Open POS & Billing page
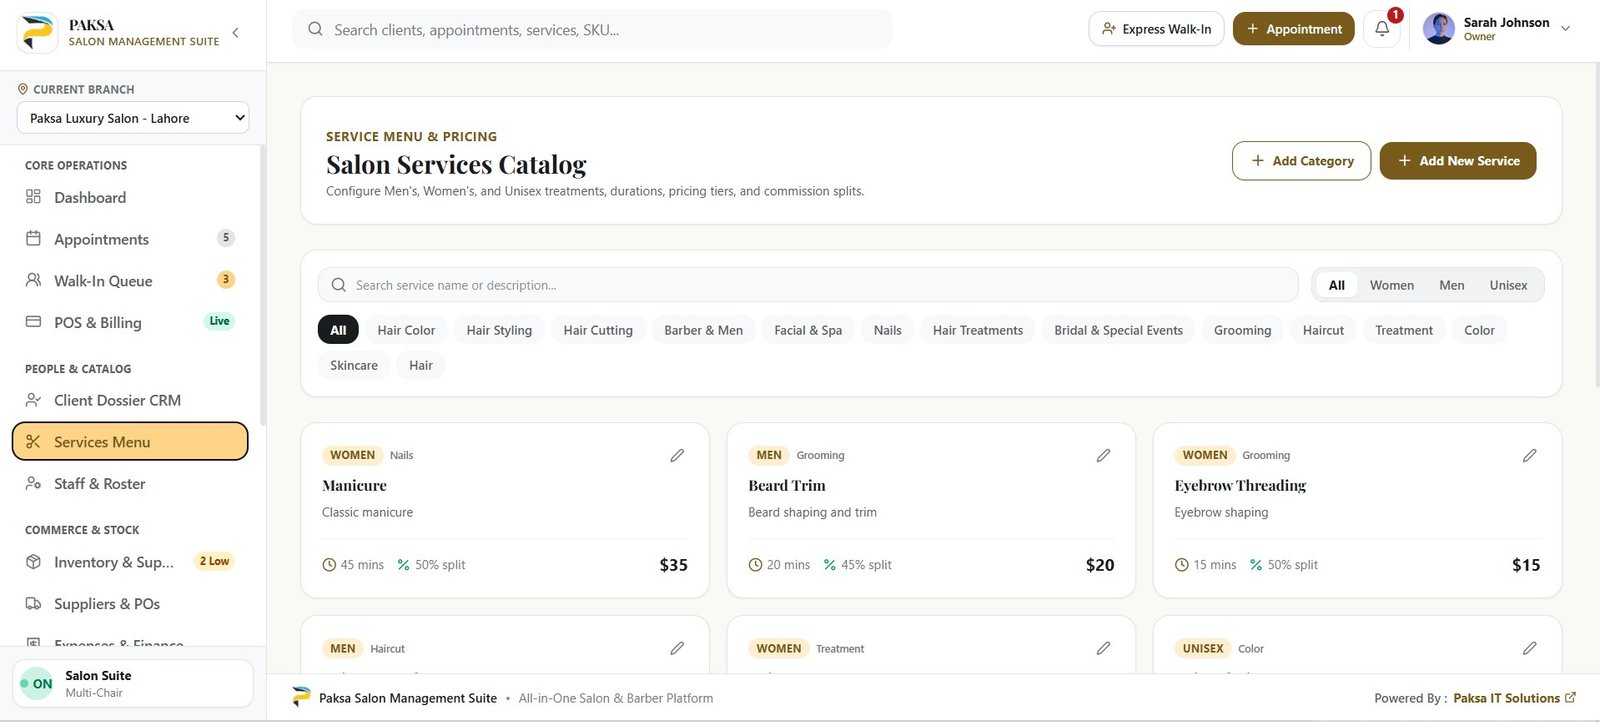This screenshot has height=722, width=1600. (x=130, y=322)
